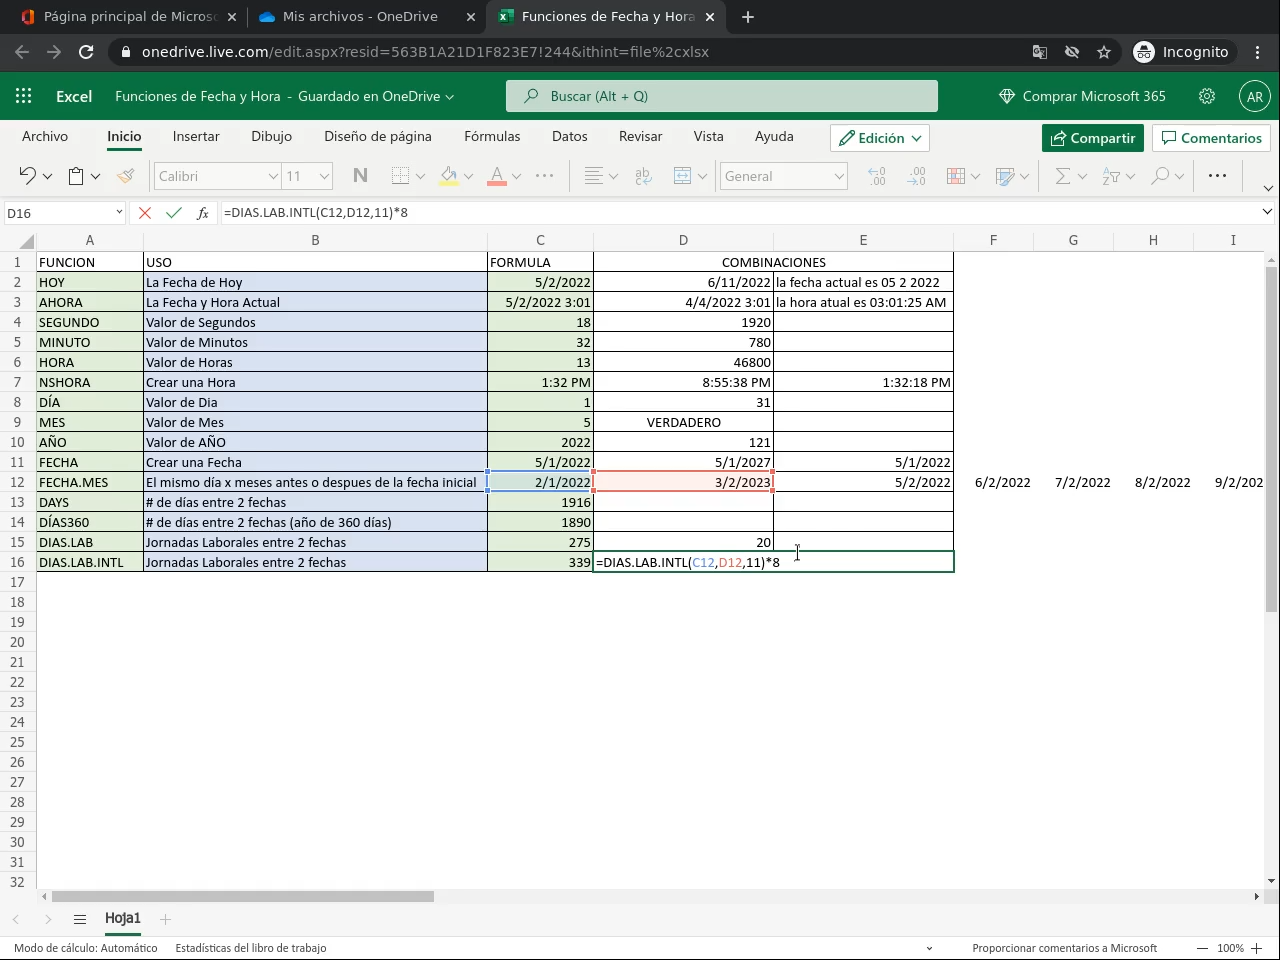Click the AutoSum sigma icon
The width and height of the screenshot is (1280, 960).
(1063, 176)
